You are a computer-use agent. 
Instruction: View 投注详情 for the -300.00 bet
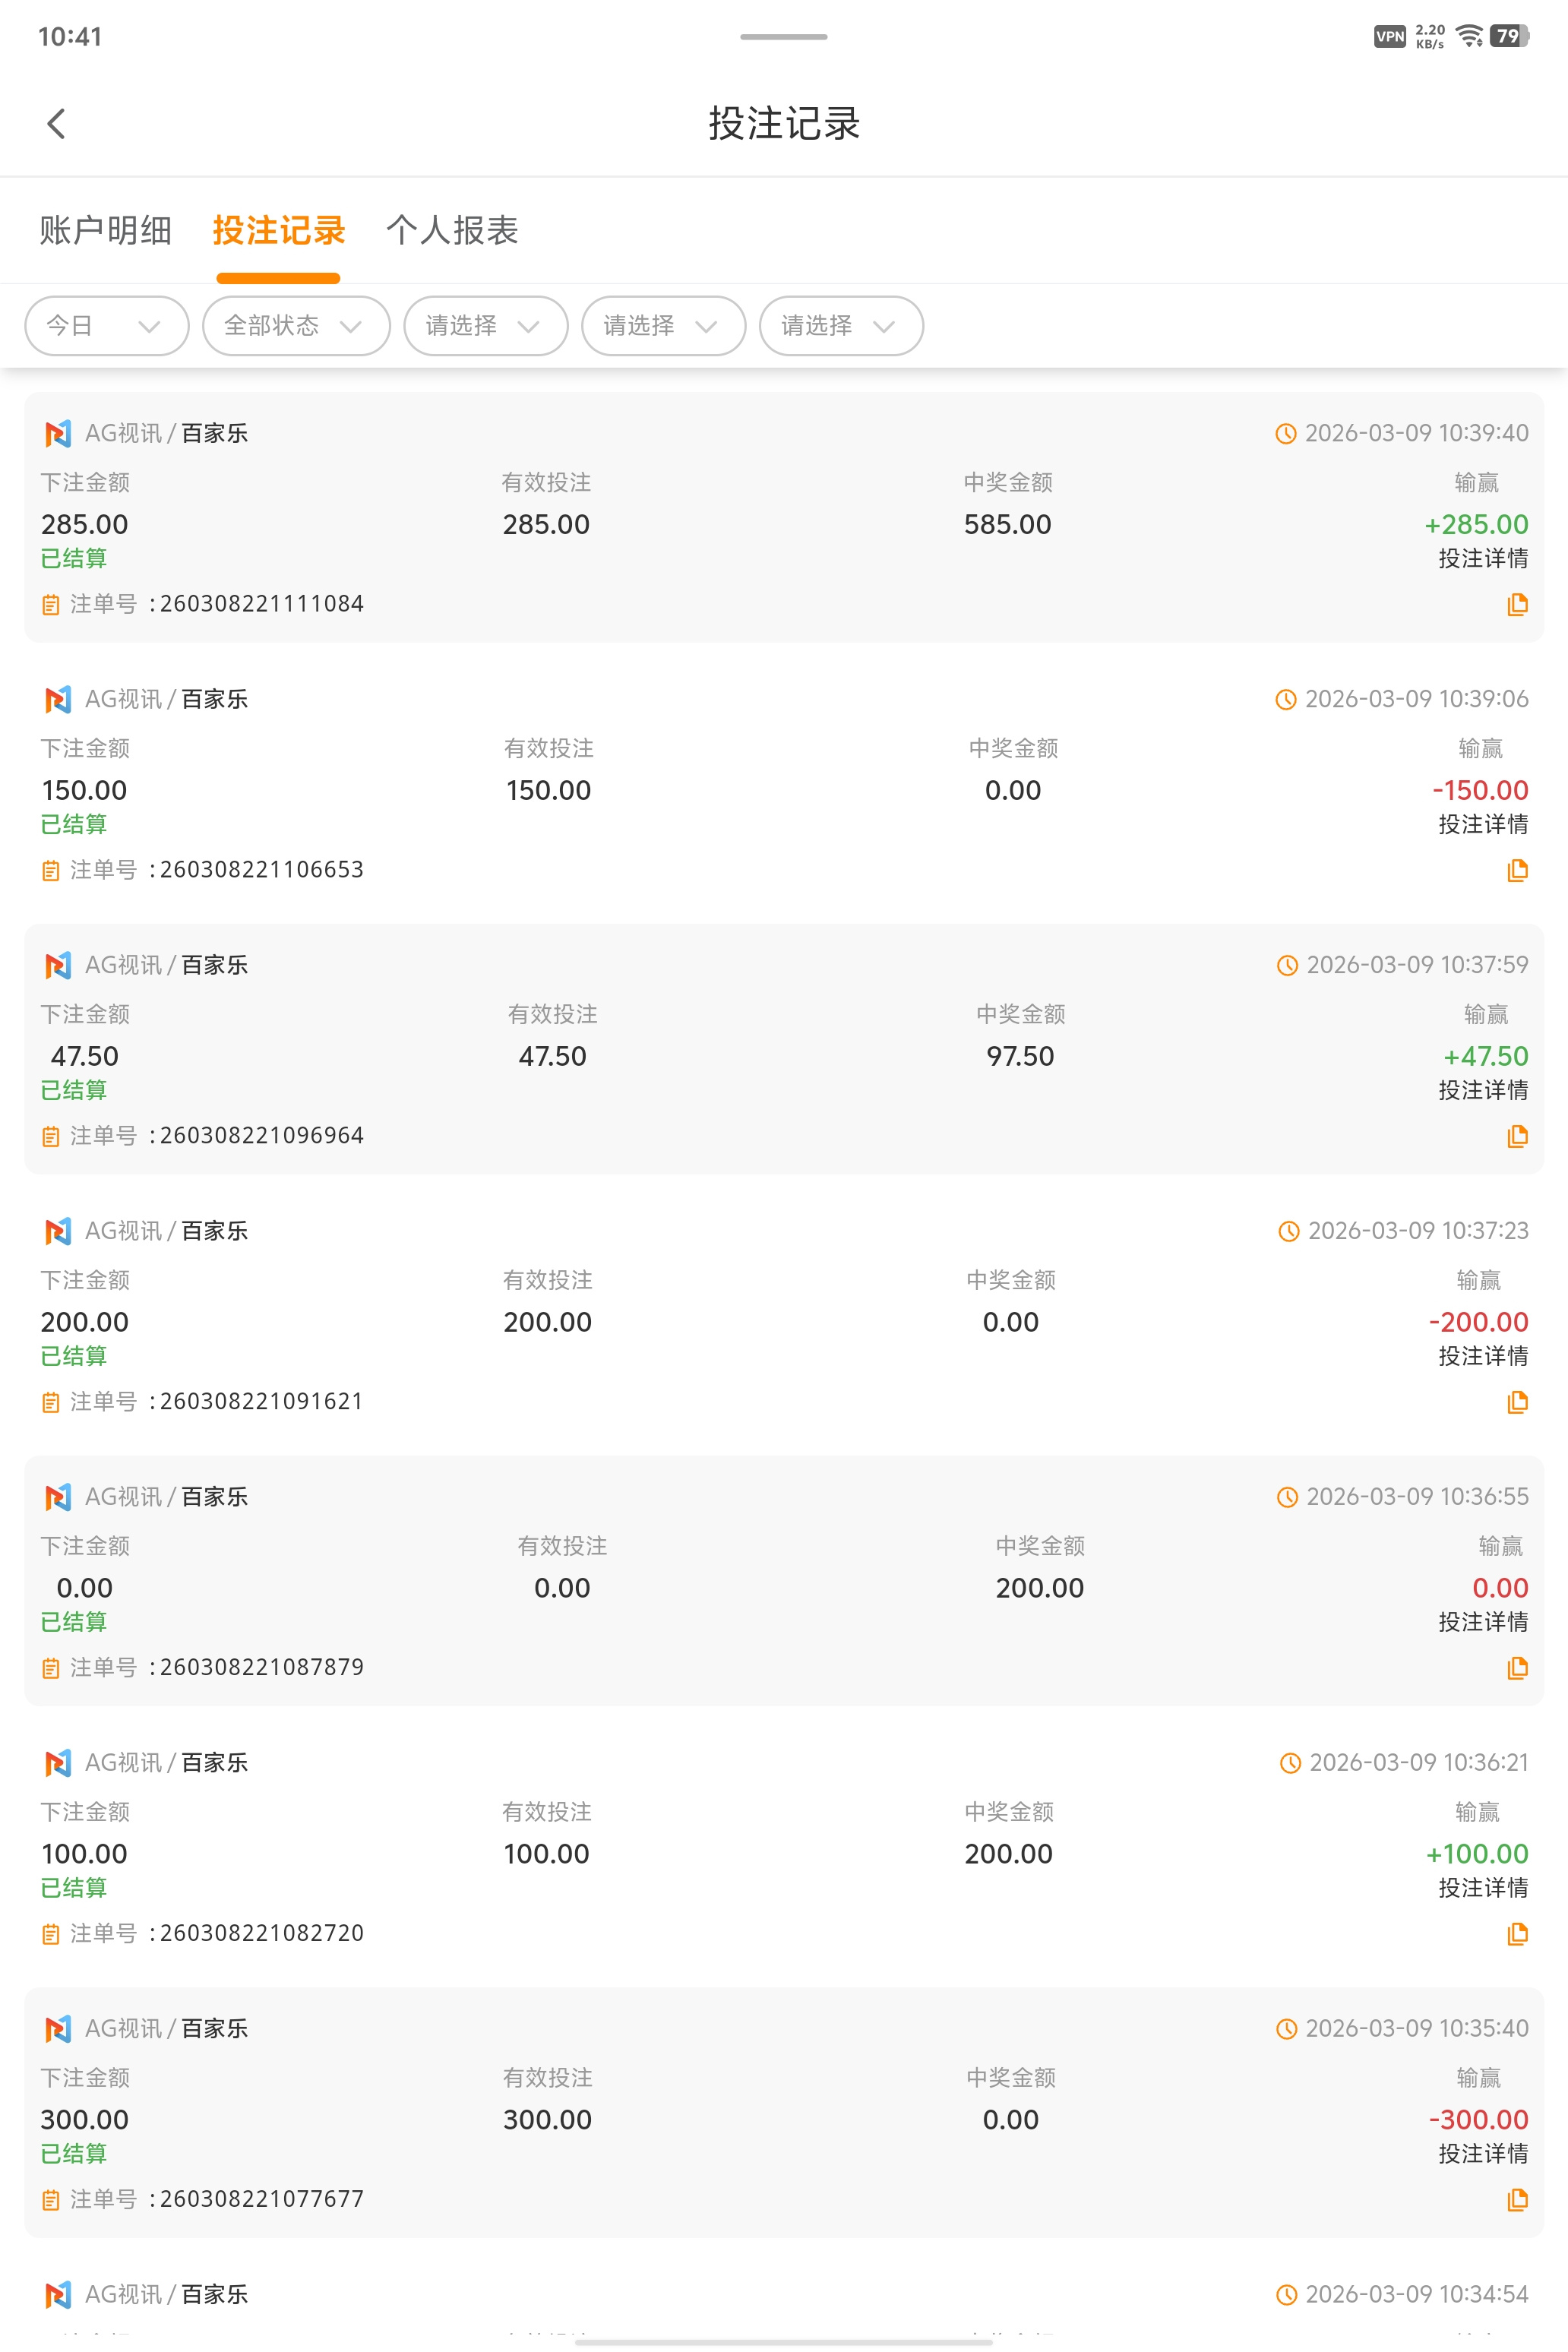1482,2154
